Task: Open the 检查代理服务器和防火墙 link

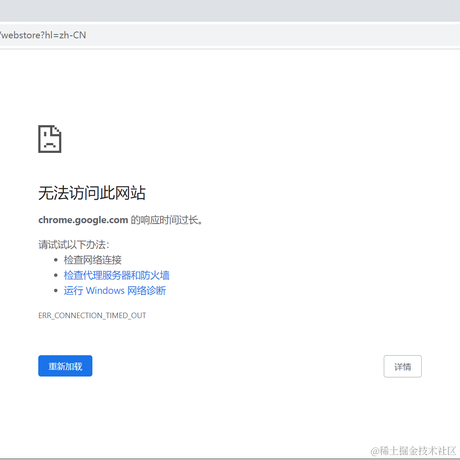Action: point(116,275)
